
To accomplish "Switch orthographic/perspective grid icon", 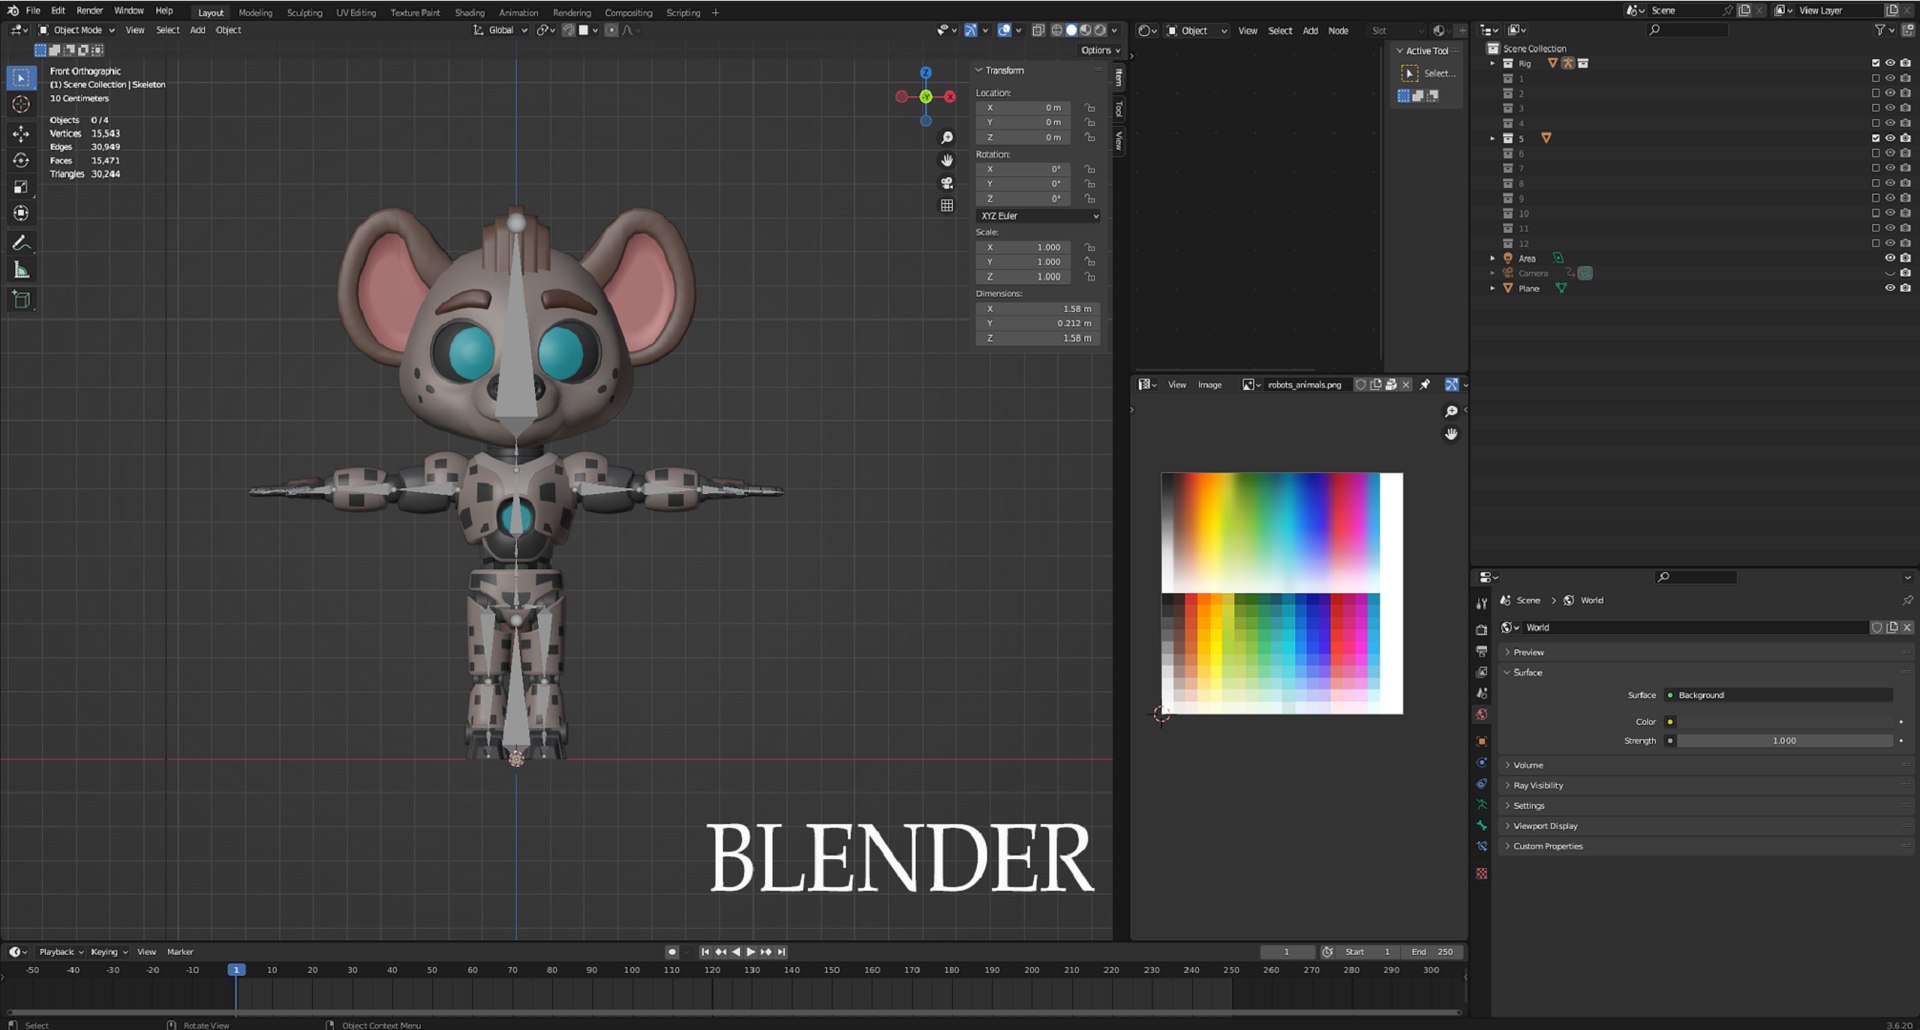I will point(947,206).
